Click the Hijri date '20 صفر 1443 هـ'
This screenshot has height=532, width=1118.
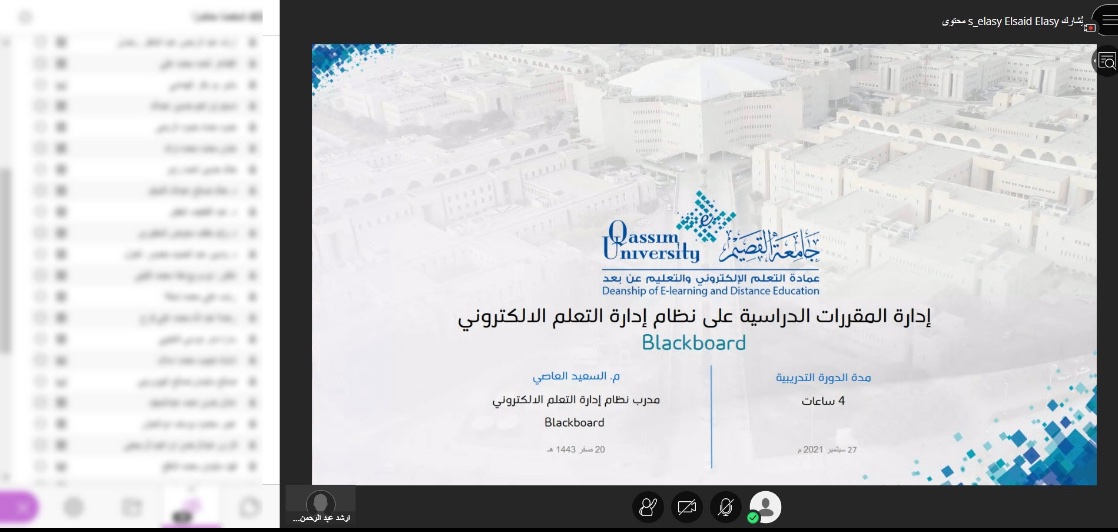click(x=575, y=449)
